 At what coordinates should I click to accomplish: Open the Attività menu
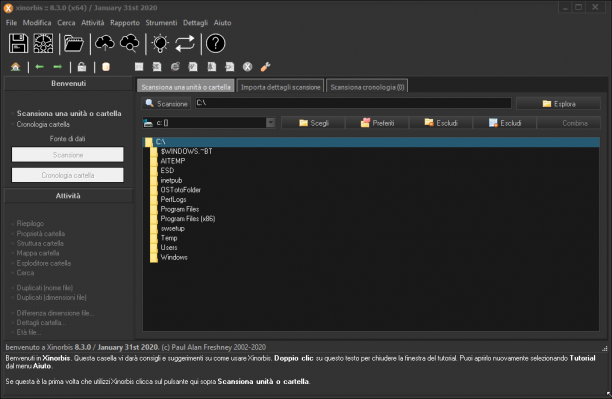(93, 23)
